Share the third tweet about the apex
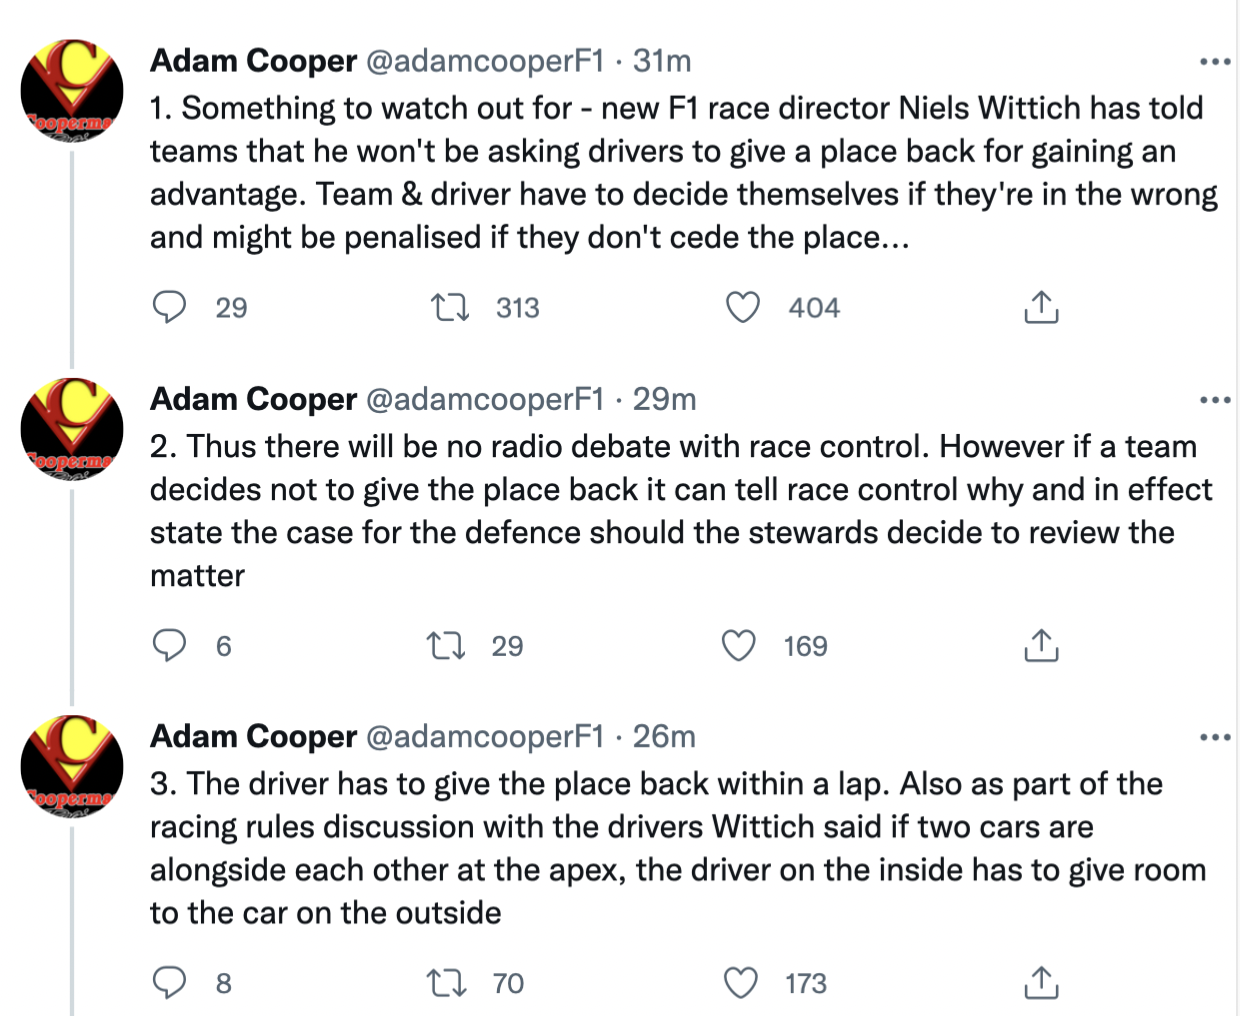Viewport: 1240px width, 1016px height. (1041, 983)
